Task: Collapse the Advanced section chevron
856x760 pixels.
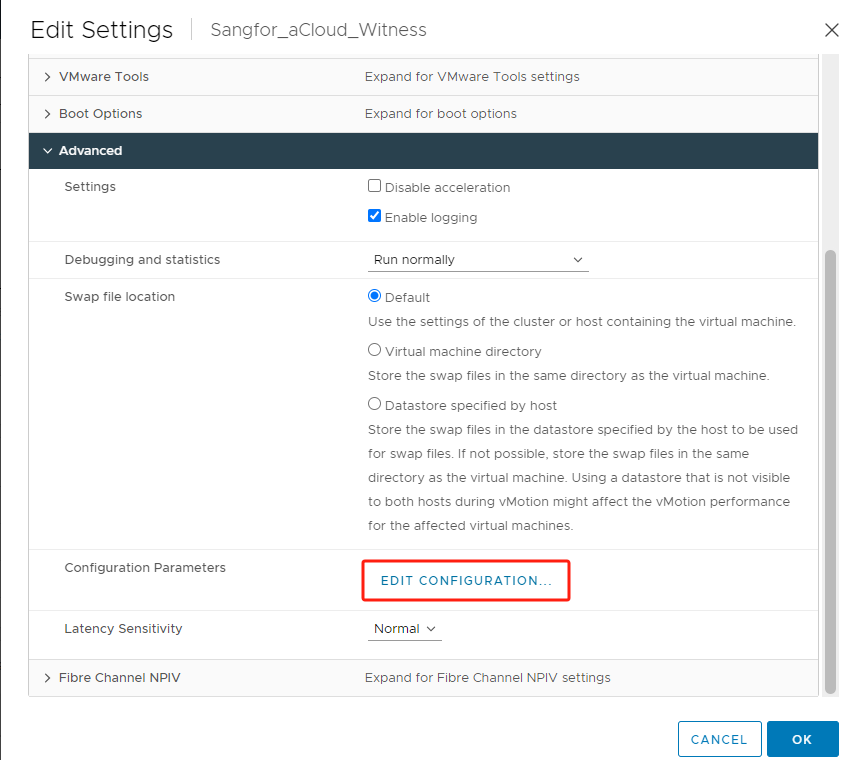Action: (x=47, y=151)
